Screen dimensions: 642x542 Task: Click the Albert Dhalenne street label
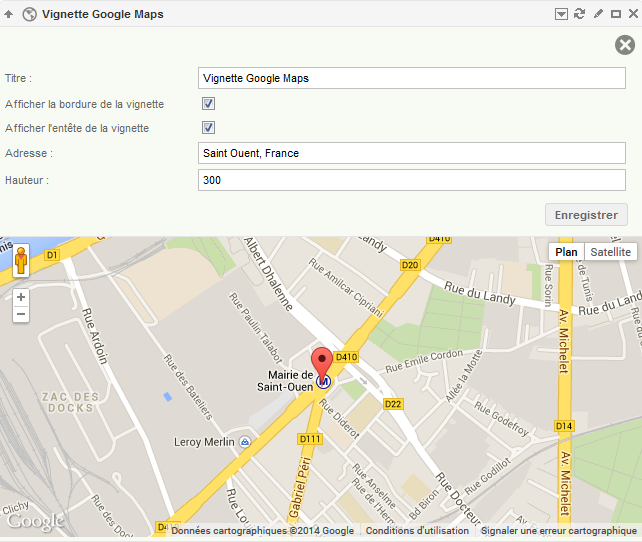click(x=269, y=274)
